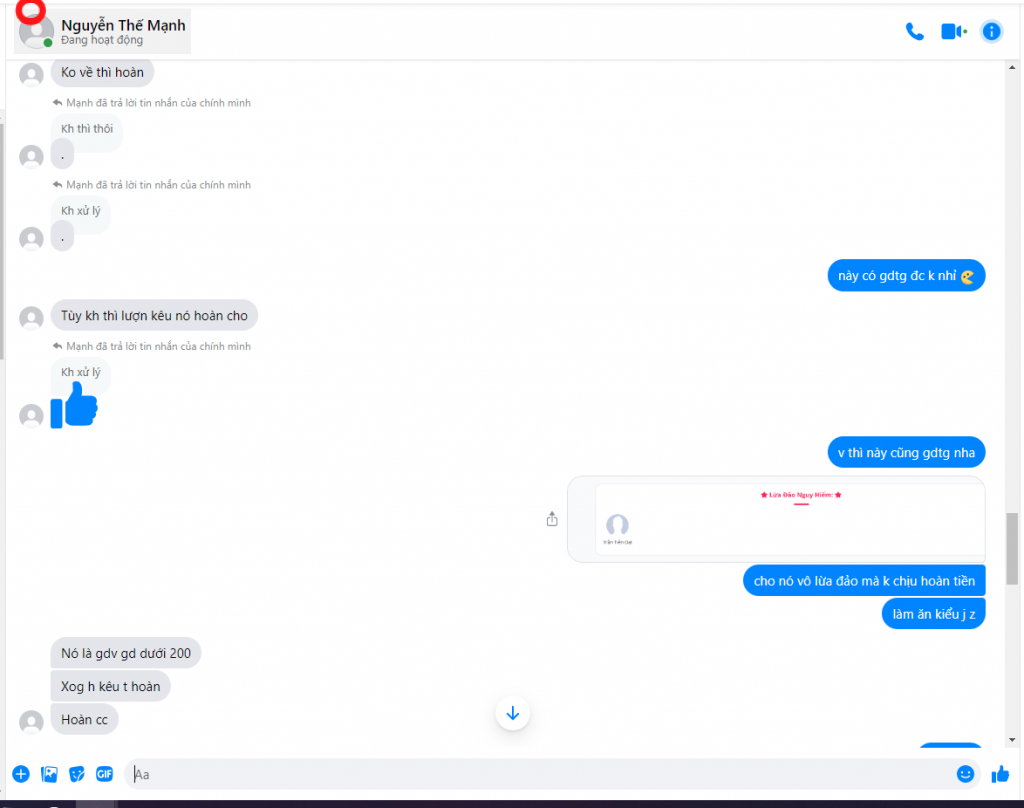The image size is (1024, 808).
Task: Send a thumbs-up like
Action: 1000,774
